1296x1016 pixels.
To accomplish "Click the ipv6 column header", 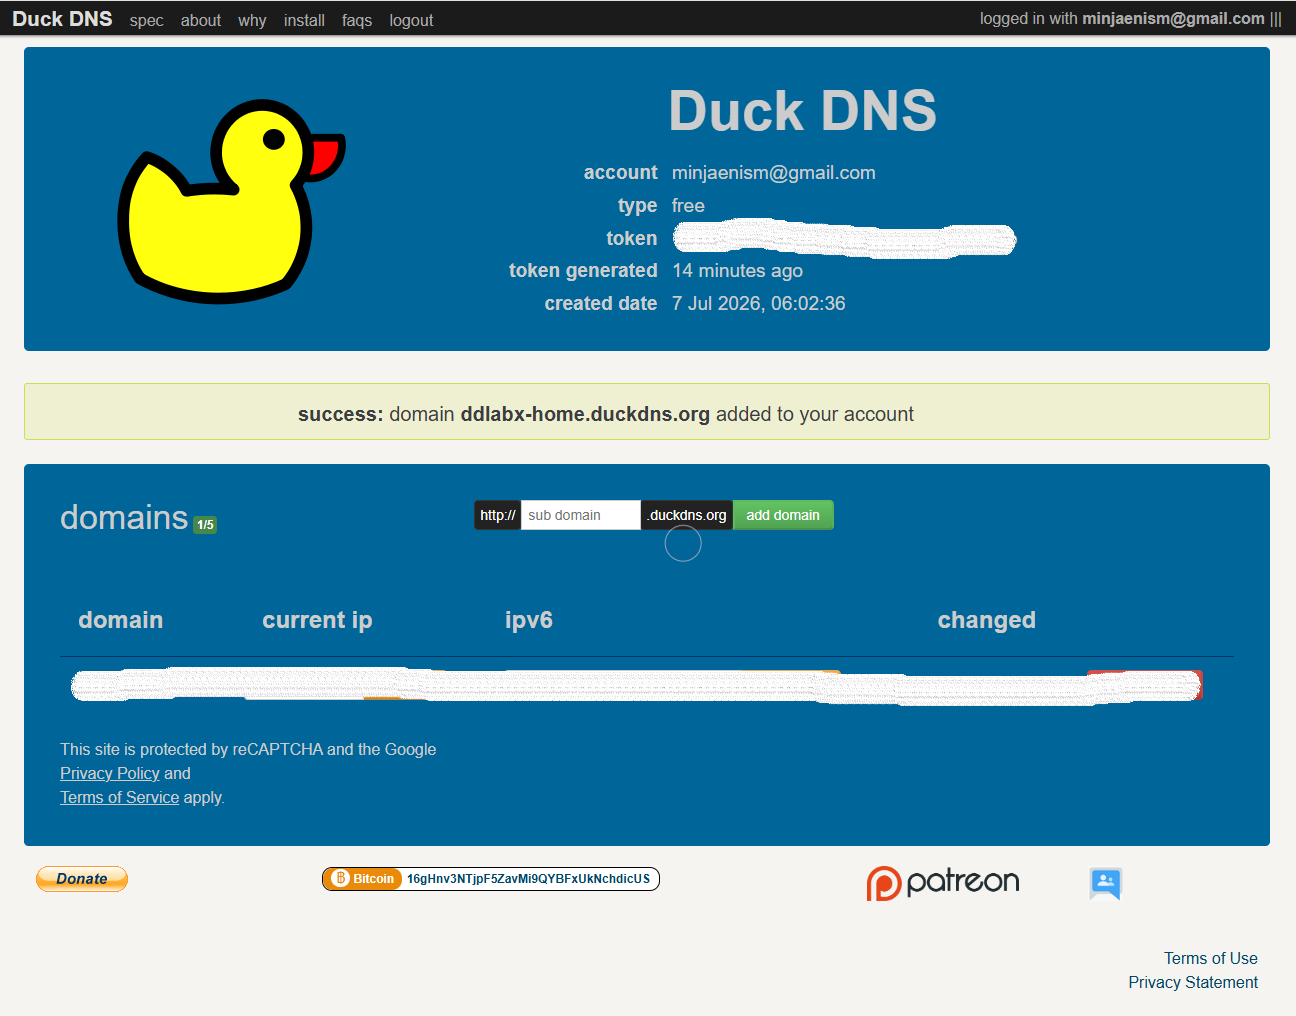I will pyautogui.click(x=529, y=620).
